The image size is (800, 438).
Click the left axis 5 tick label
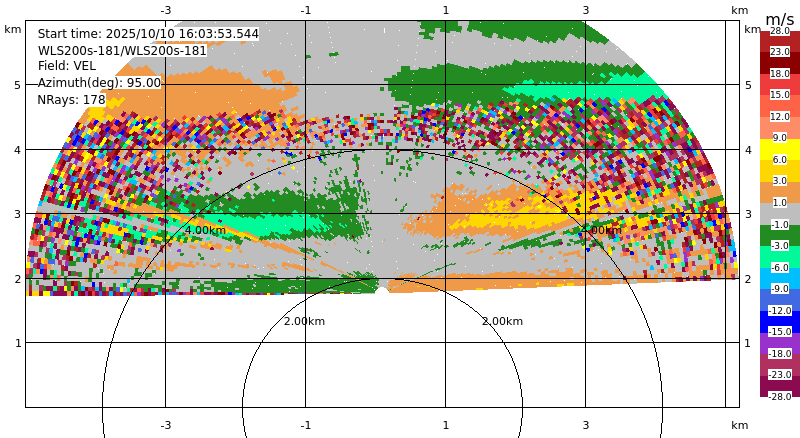point(18,85)
